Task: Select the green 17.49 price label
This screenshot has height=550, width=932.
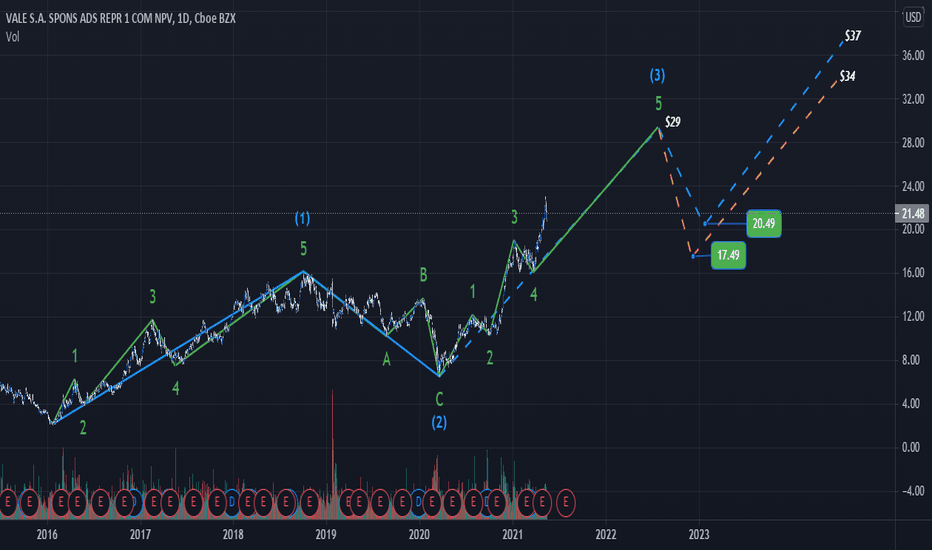Action: (728, 255)
